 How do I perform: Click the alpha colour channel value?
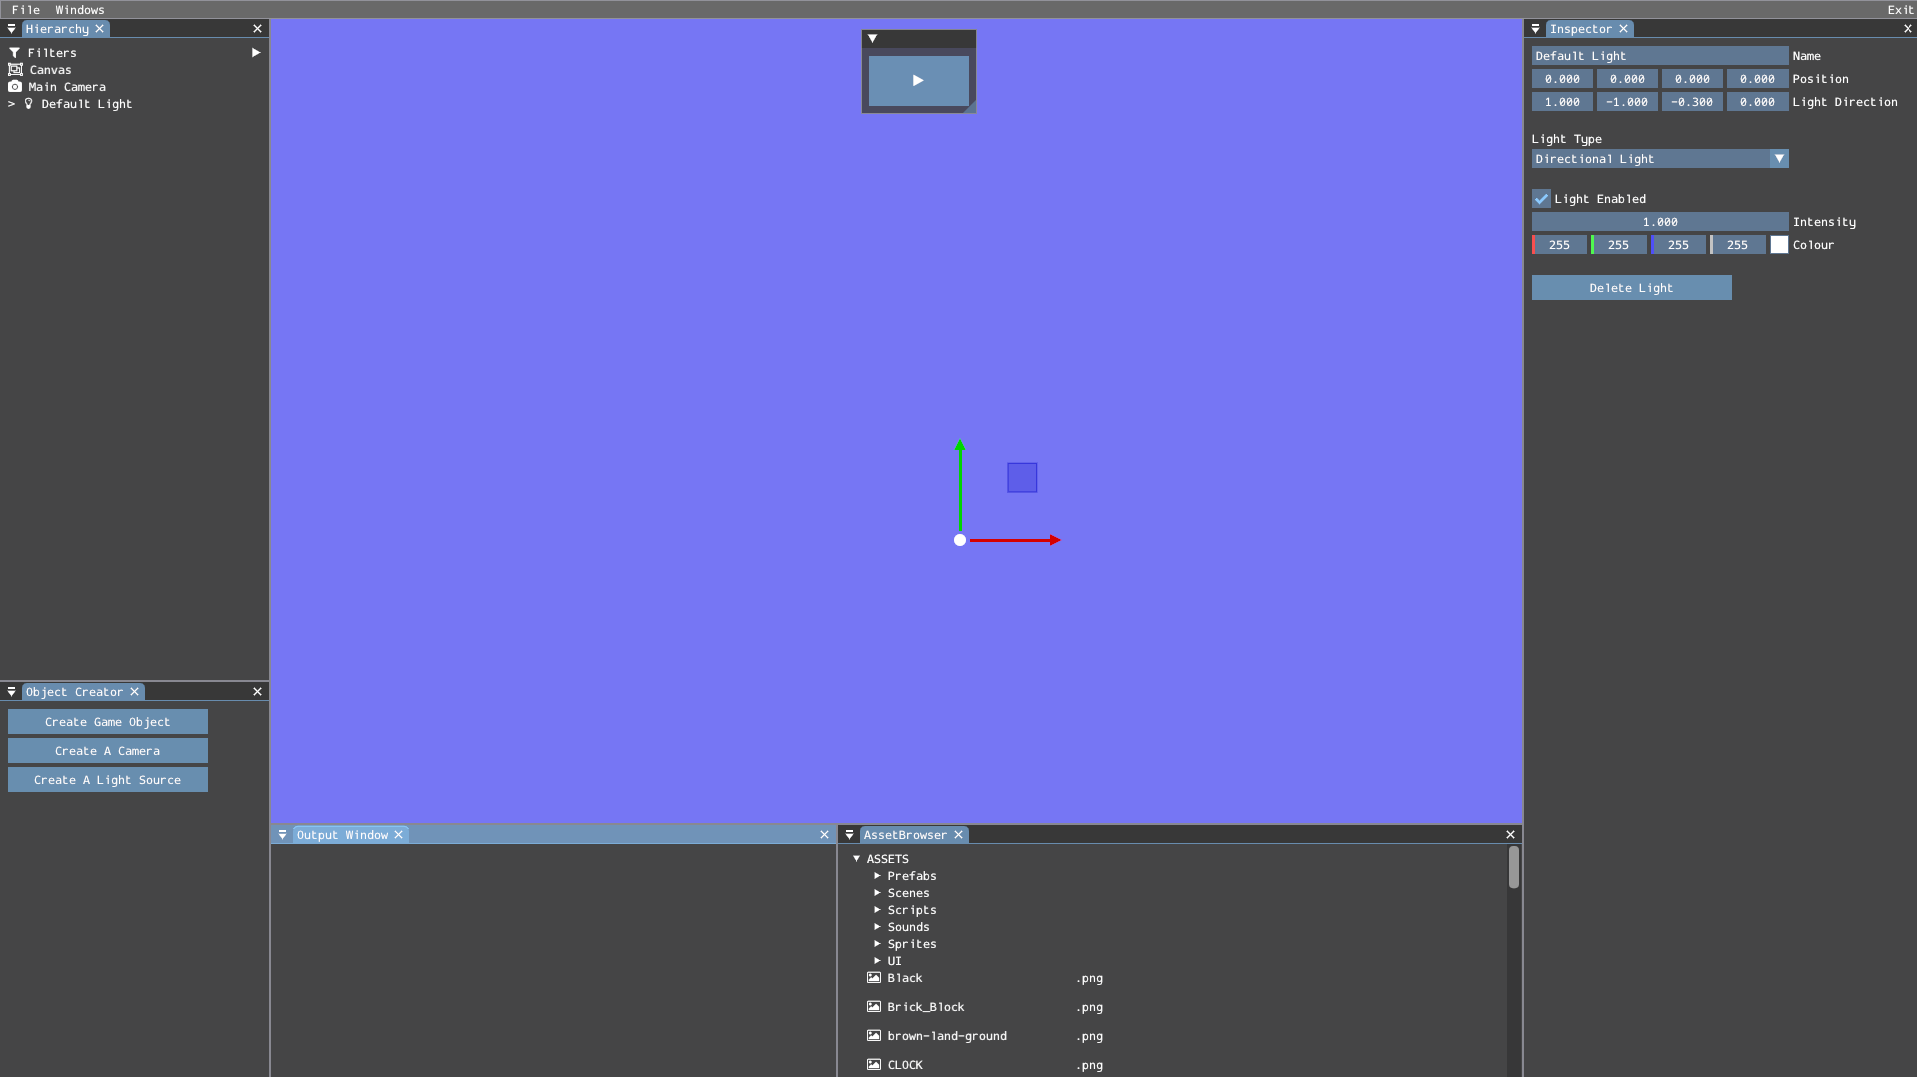click(x=1738, y=244)
